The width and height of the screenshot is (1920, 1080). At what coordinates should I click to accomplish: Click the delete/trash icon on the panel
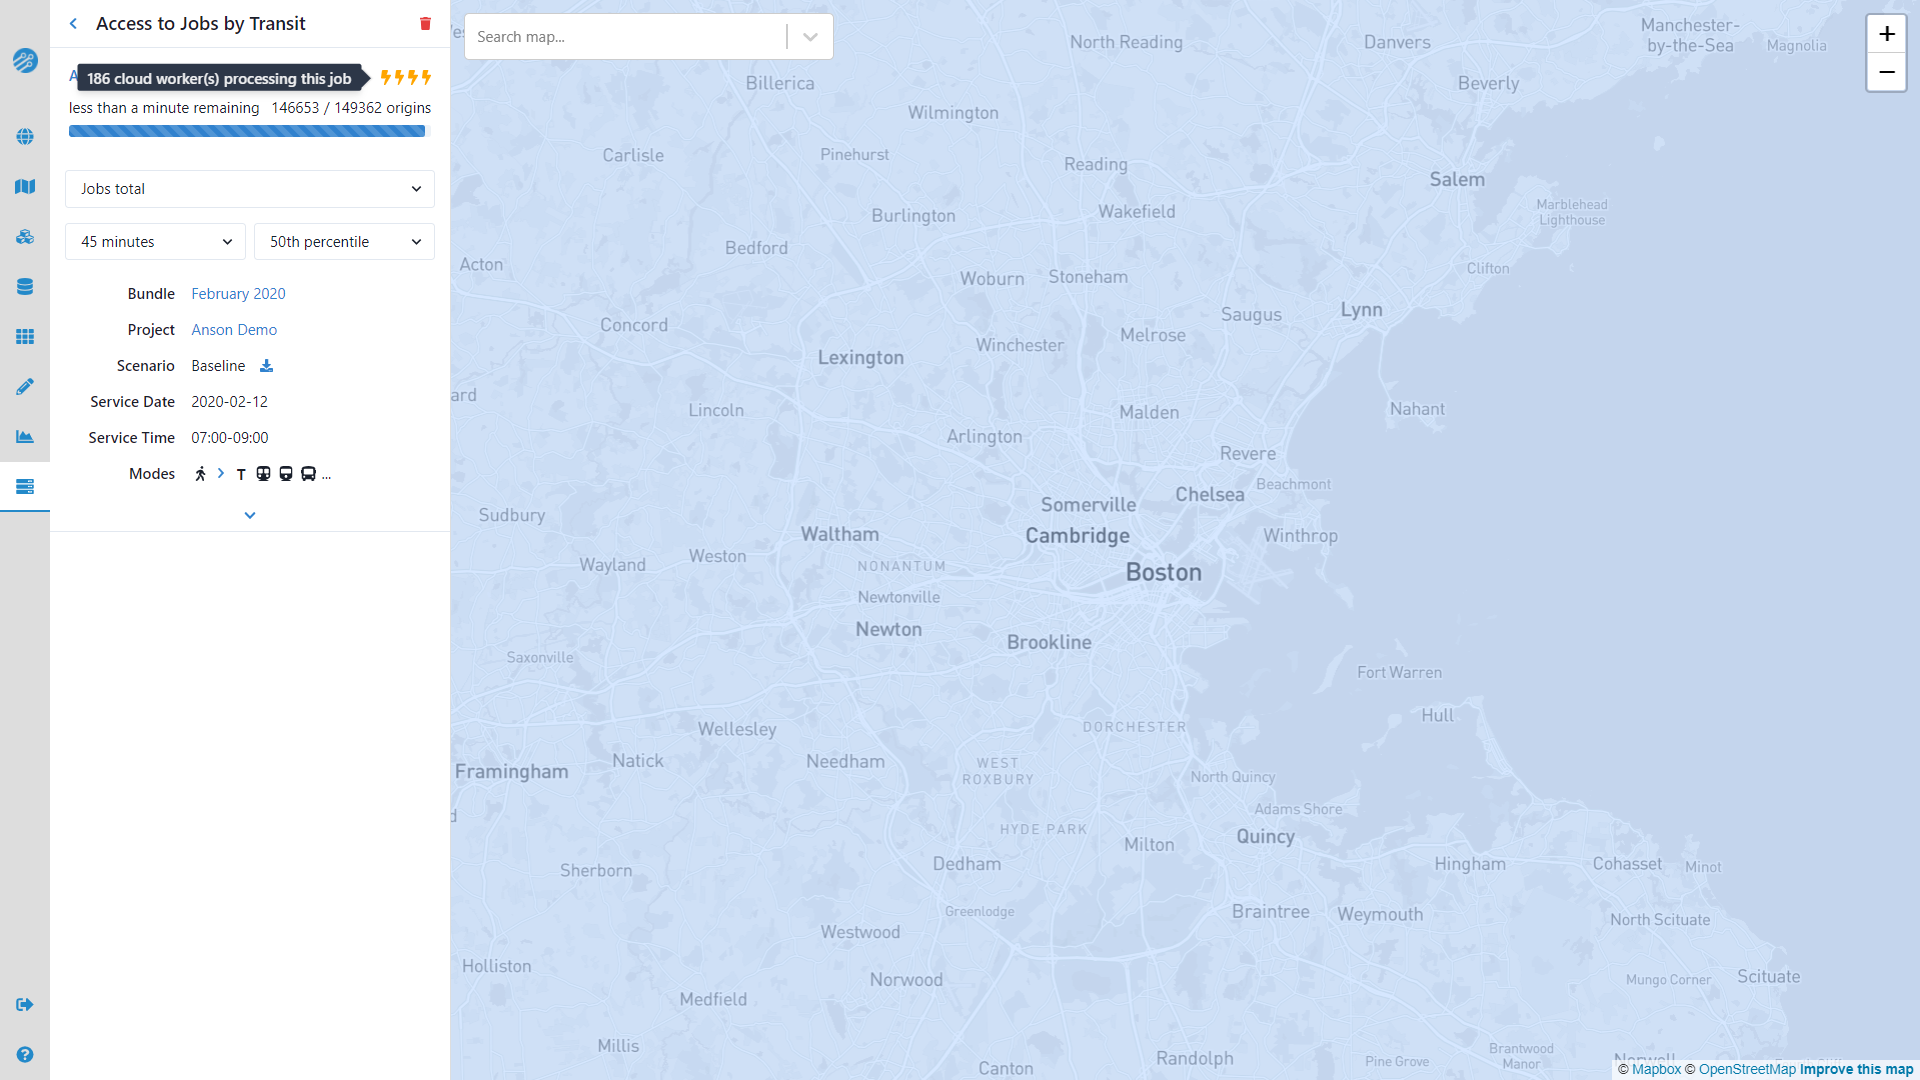tap(425, 24)
